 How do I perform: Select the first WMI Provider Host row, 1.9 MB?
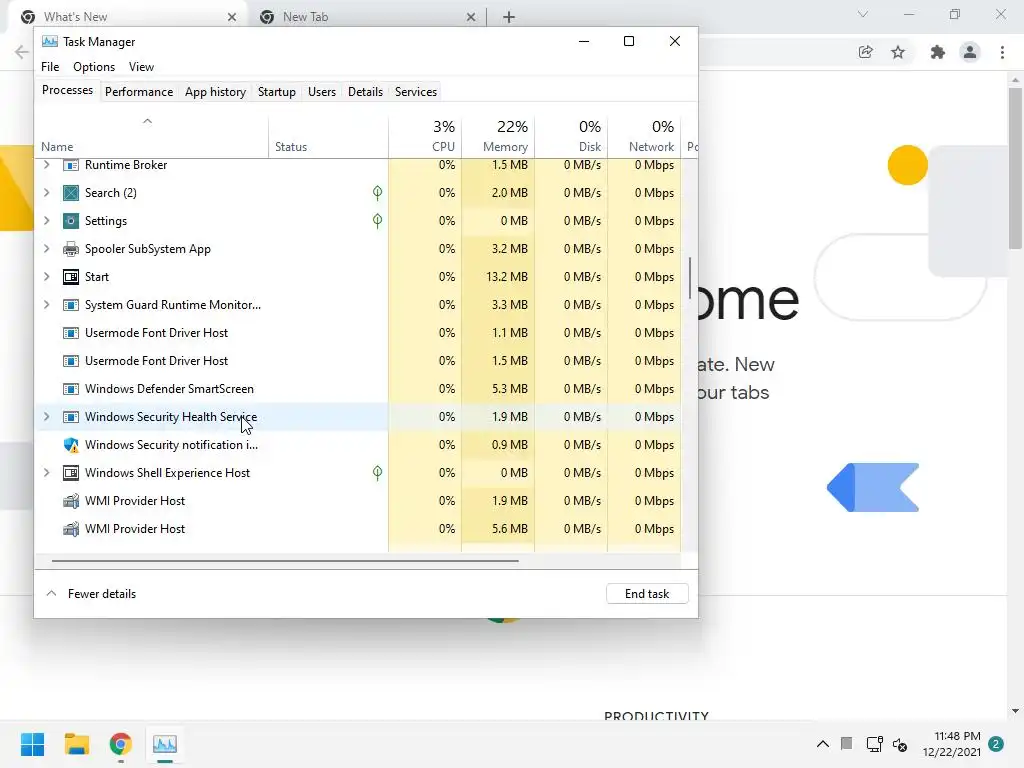pos(358,501)
